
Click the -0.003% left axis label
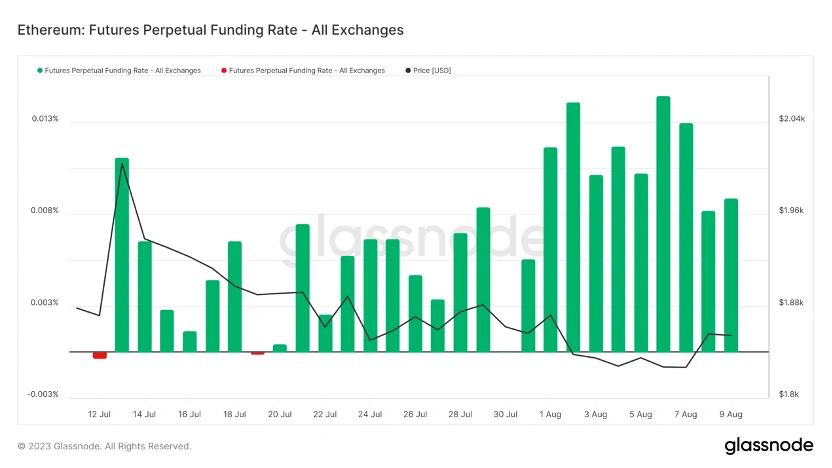[44, 394]
